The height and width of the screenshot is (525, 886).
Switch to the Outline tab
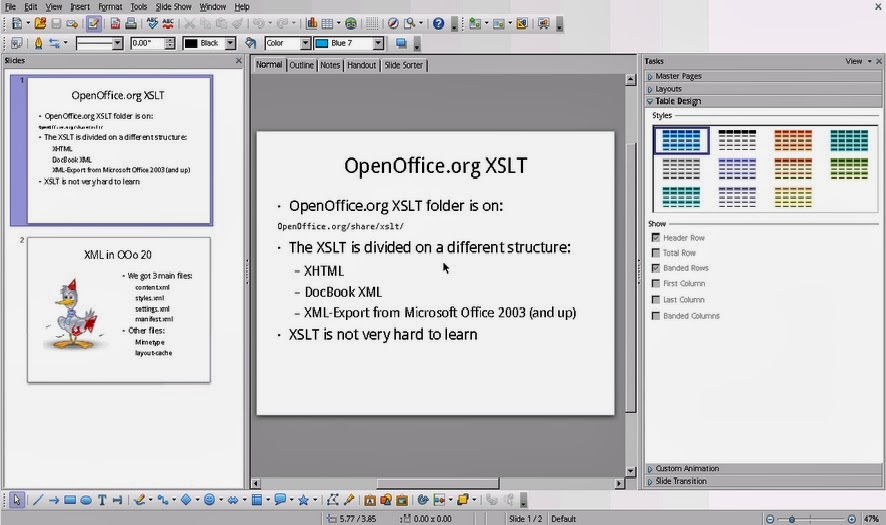point(301,65)
